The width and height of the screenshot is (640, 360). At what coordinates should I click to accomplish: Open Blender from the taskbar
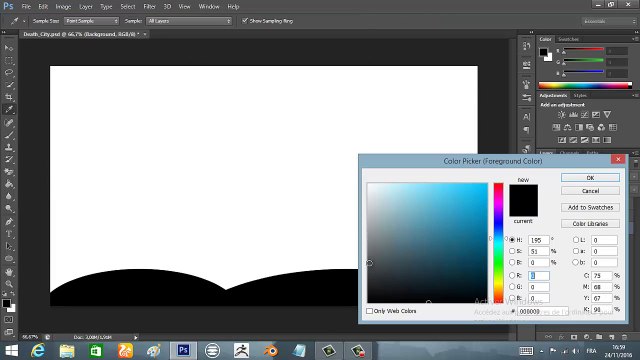click(270, 351)
